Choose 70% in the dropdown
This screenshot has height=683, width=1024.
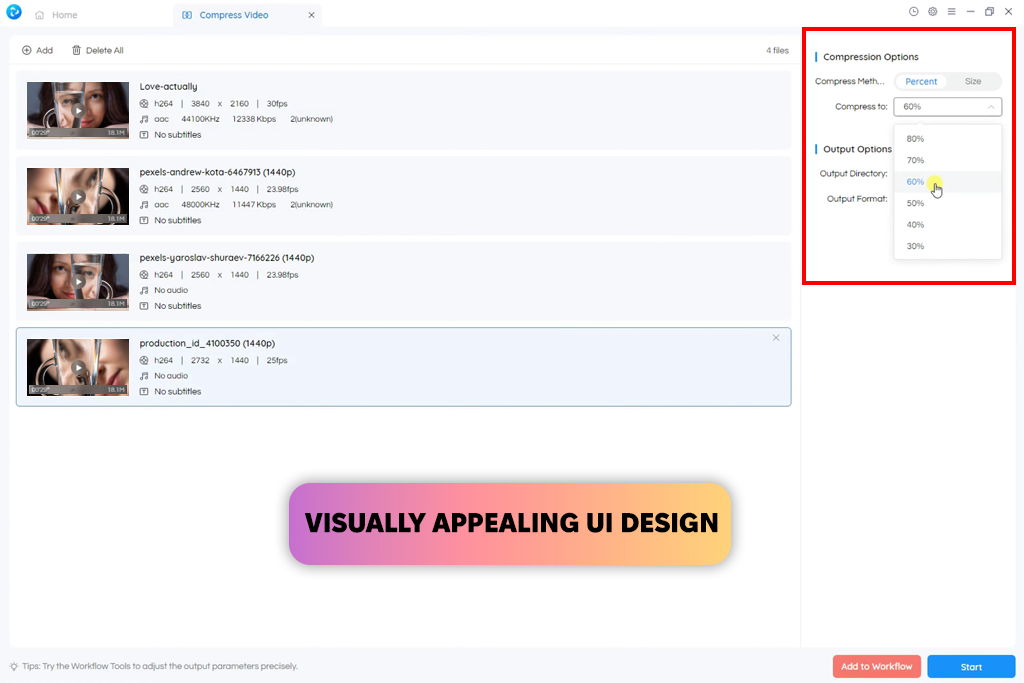tap(948, 160)
